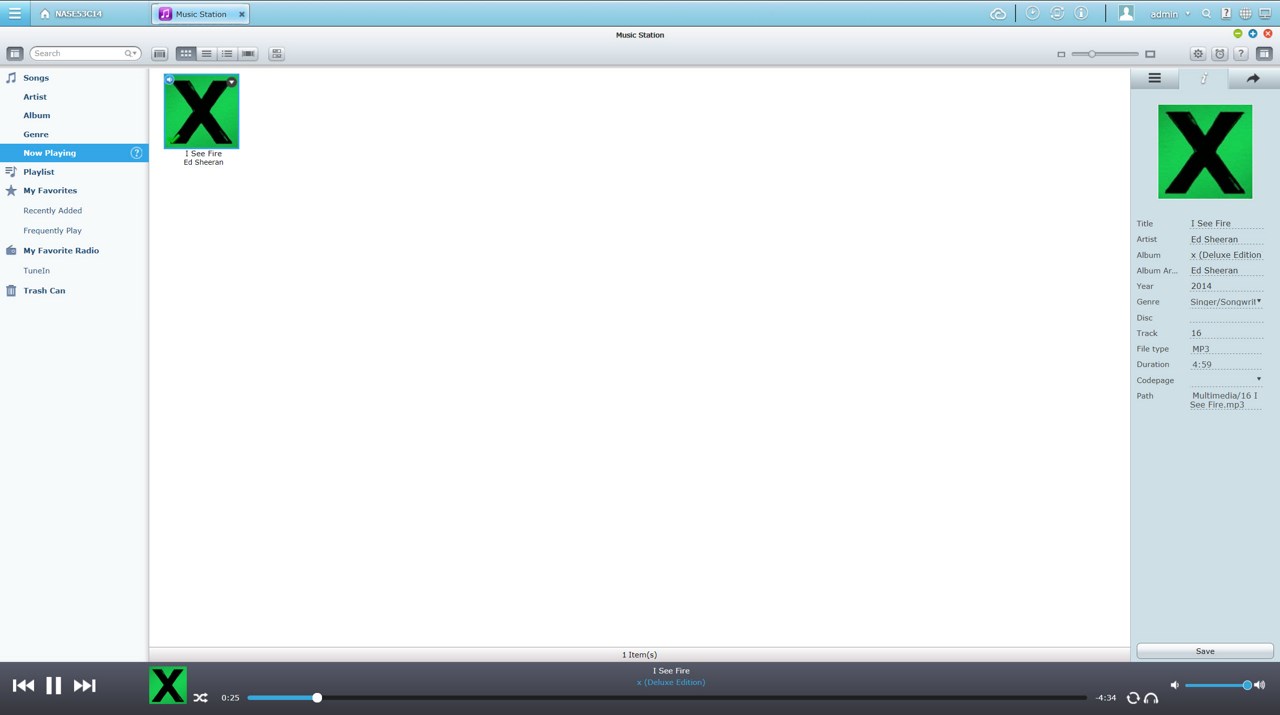
Task: Open Songs in the sidebar
Action: pos(36,78)
